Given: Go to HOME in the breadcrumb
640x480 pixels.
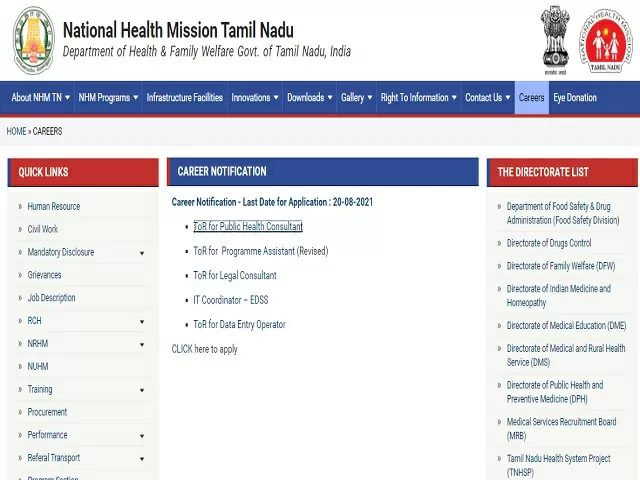Looking at the screenshot, I should (16, 131).
